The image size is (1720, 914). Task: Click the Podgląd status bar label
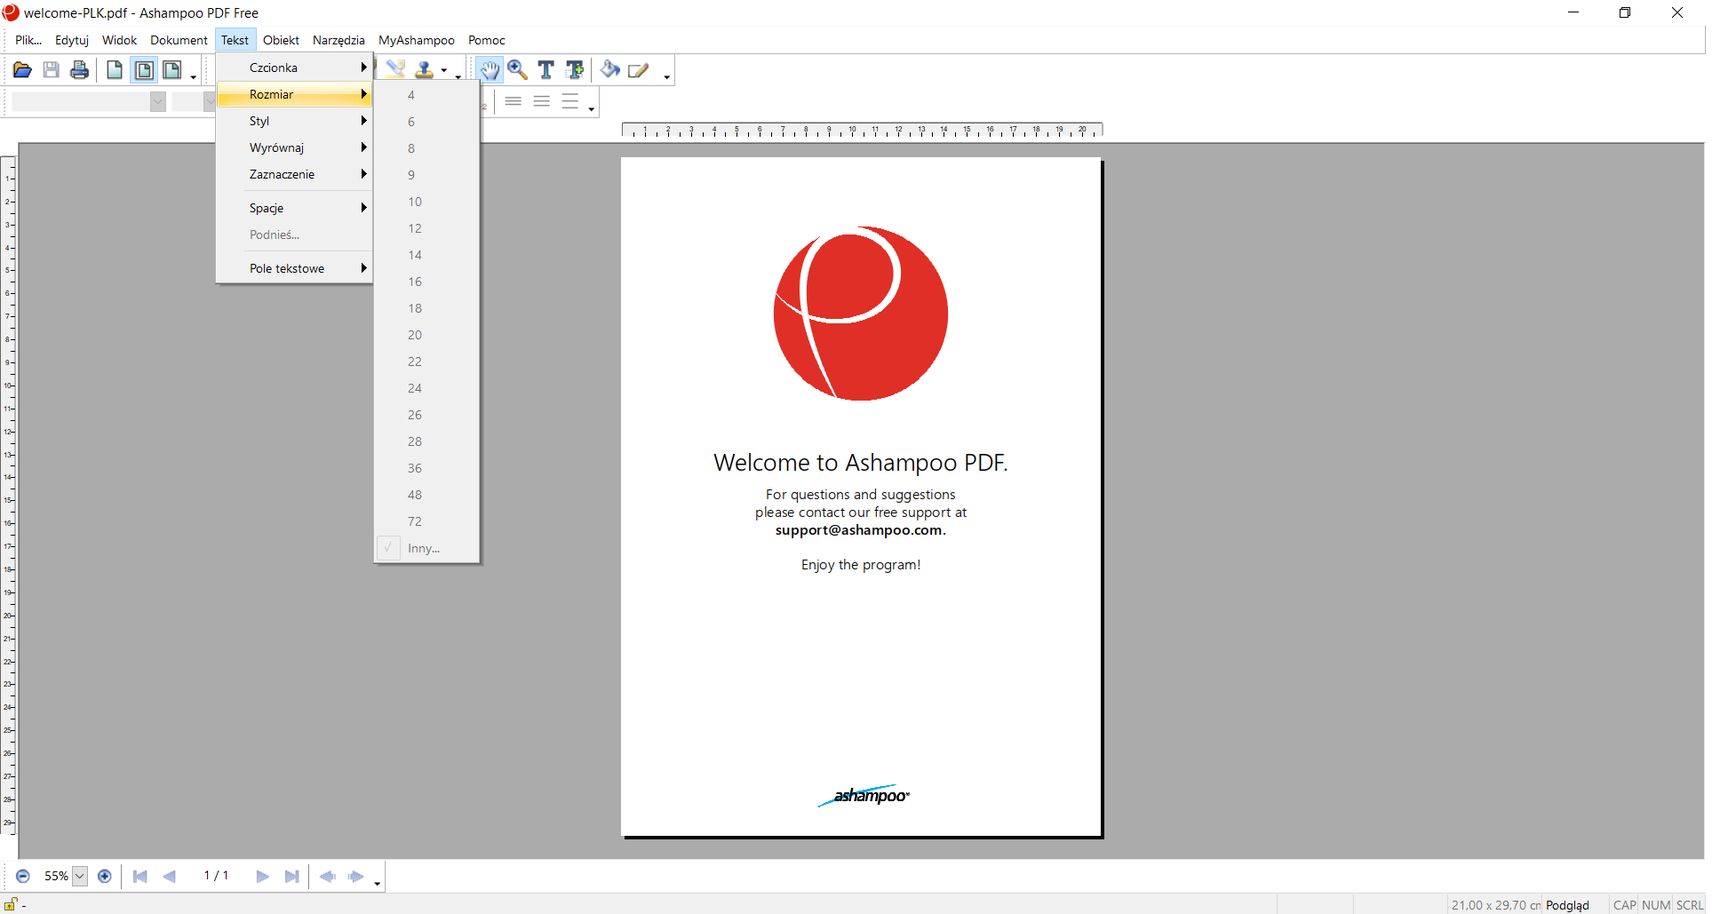pyautogui.click(x=1567, y=905)
